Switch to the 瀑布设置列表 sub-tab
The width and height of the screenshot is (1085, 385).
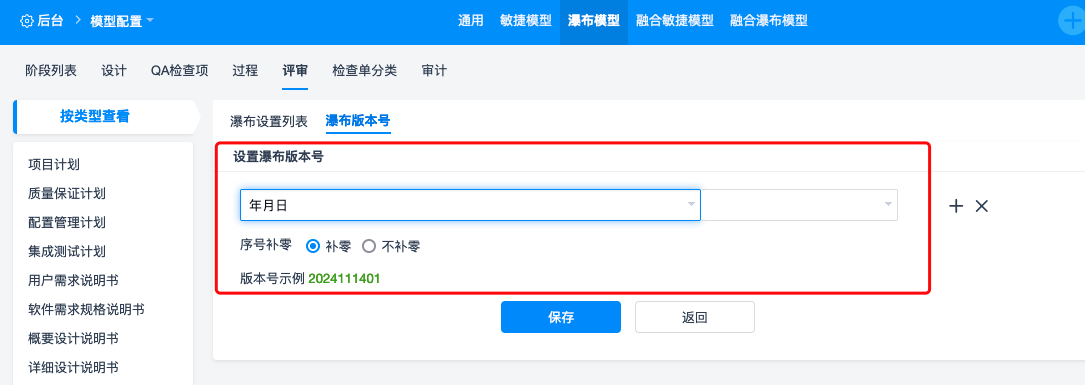268,121
